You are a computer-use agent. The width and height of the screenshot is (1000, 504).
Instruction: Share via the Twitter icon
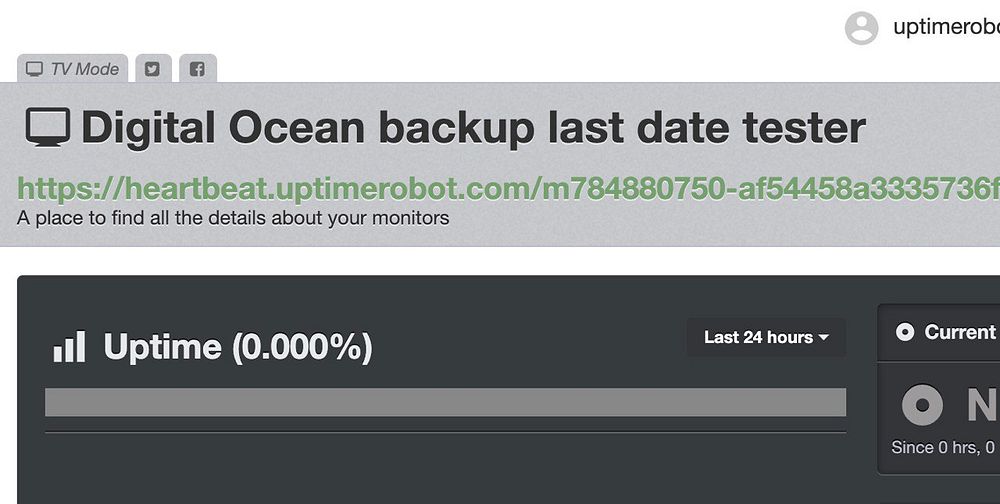coord(152,69)
